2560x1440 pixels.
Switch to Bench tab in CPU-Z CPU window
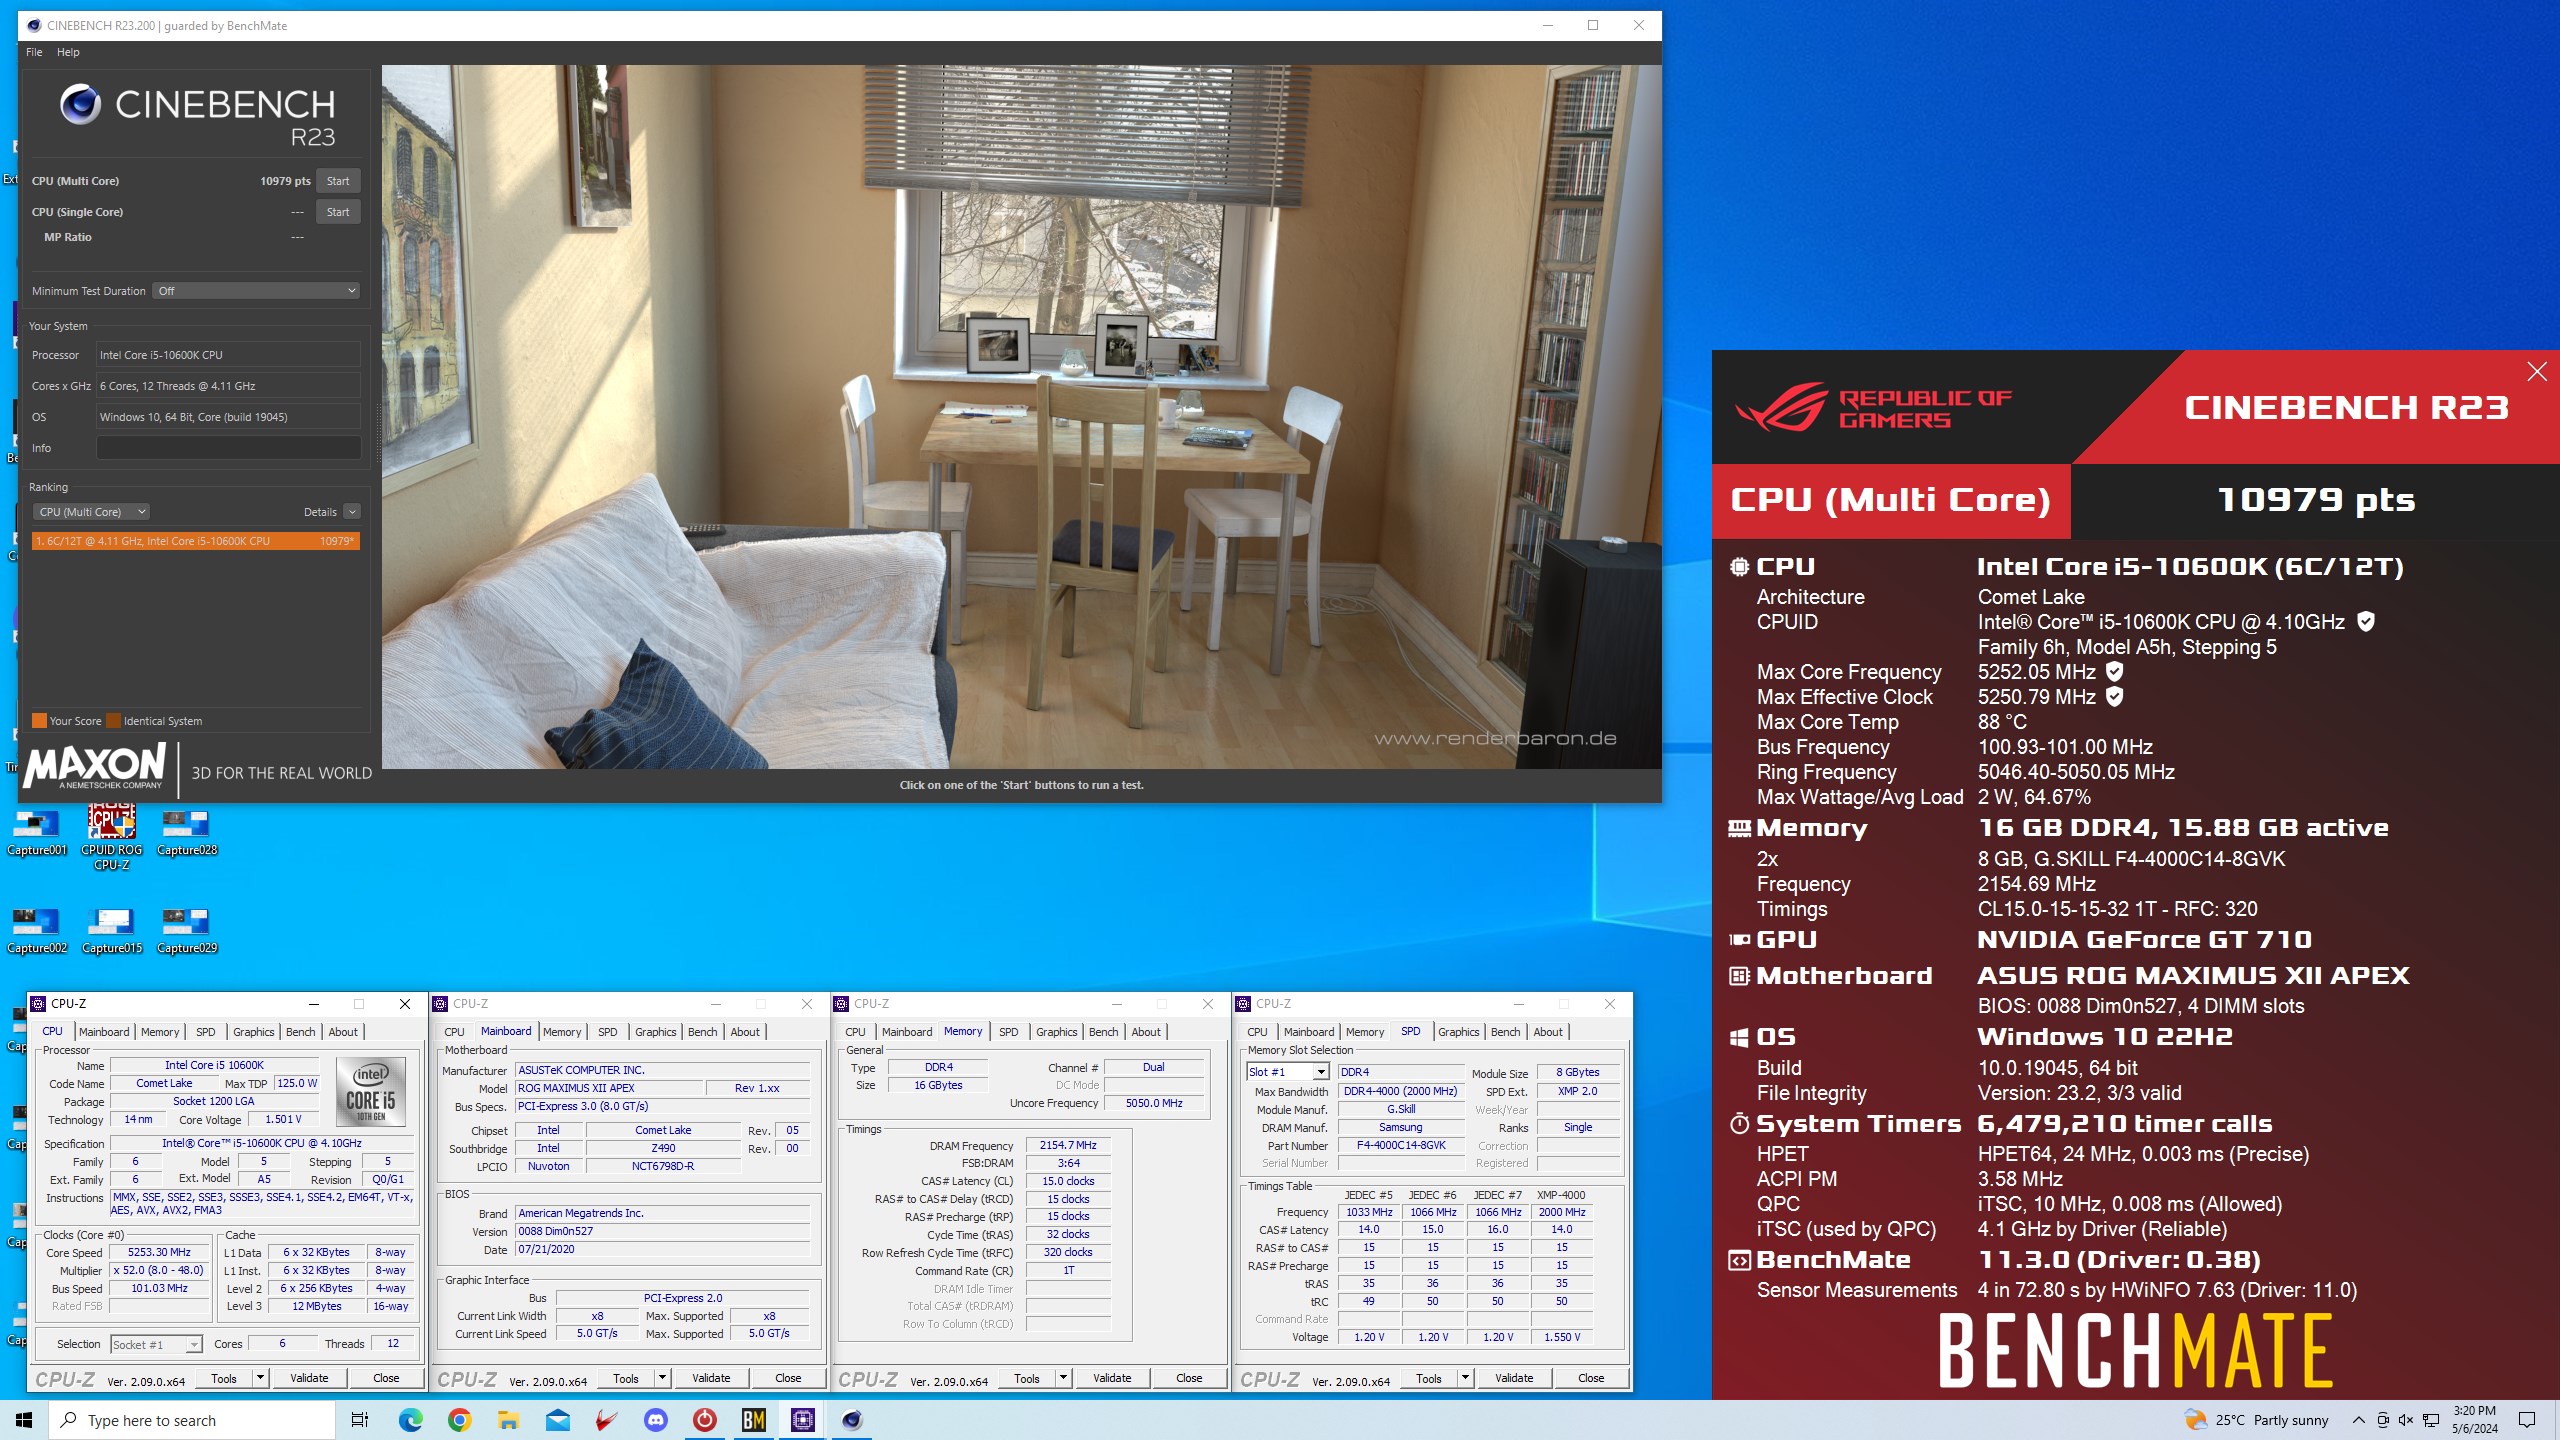300,1032
